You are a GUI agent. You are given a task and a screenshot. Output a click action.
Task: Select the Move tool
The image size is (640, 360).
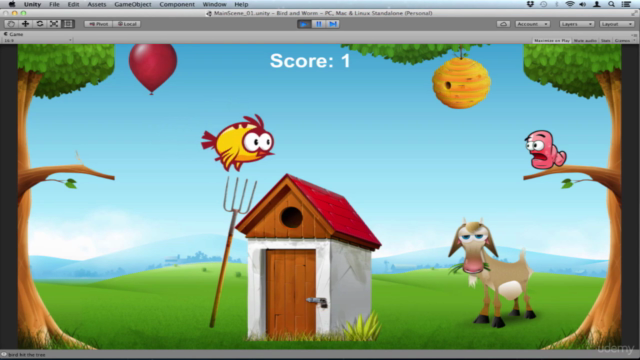tap(25, 24)
